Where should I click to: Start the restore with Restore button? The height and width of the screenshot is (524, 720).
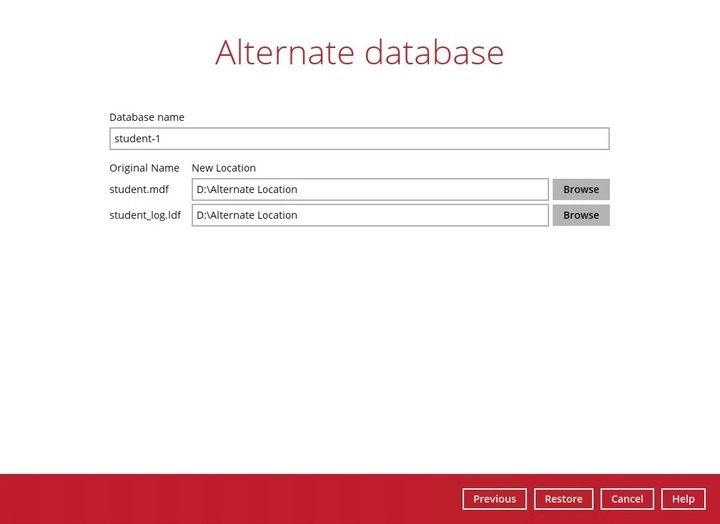[x=563, y=499]
